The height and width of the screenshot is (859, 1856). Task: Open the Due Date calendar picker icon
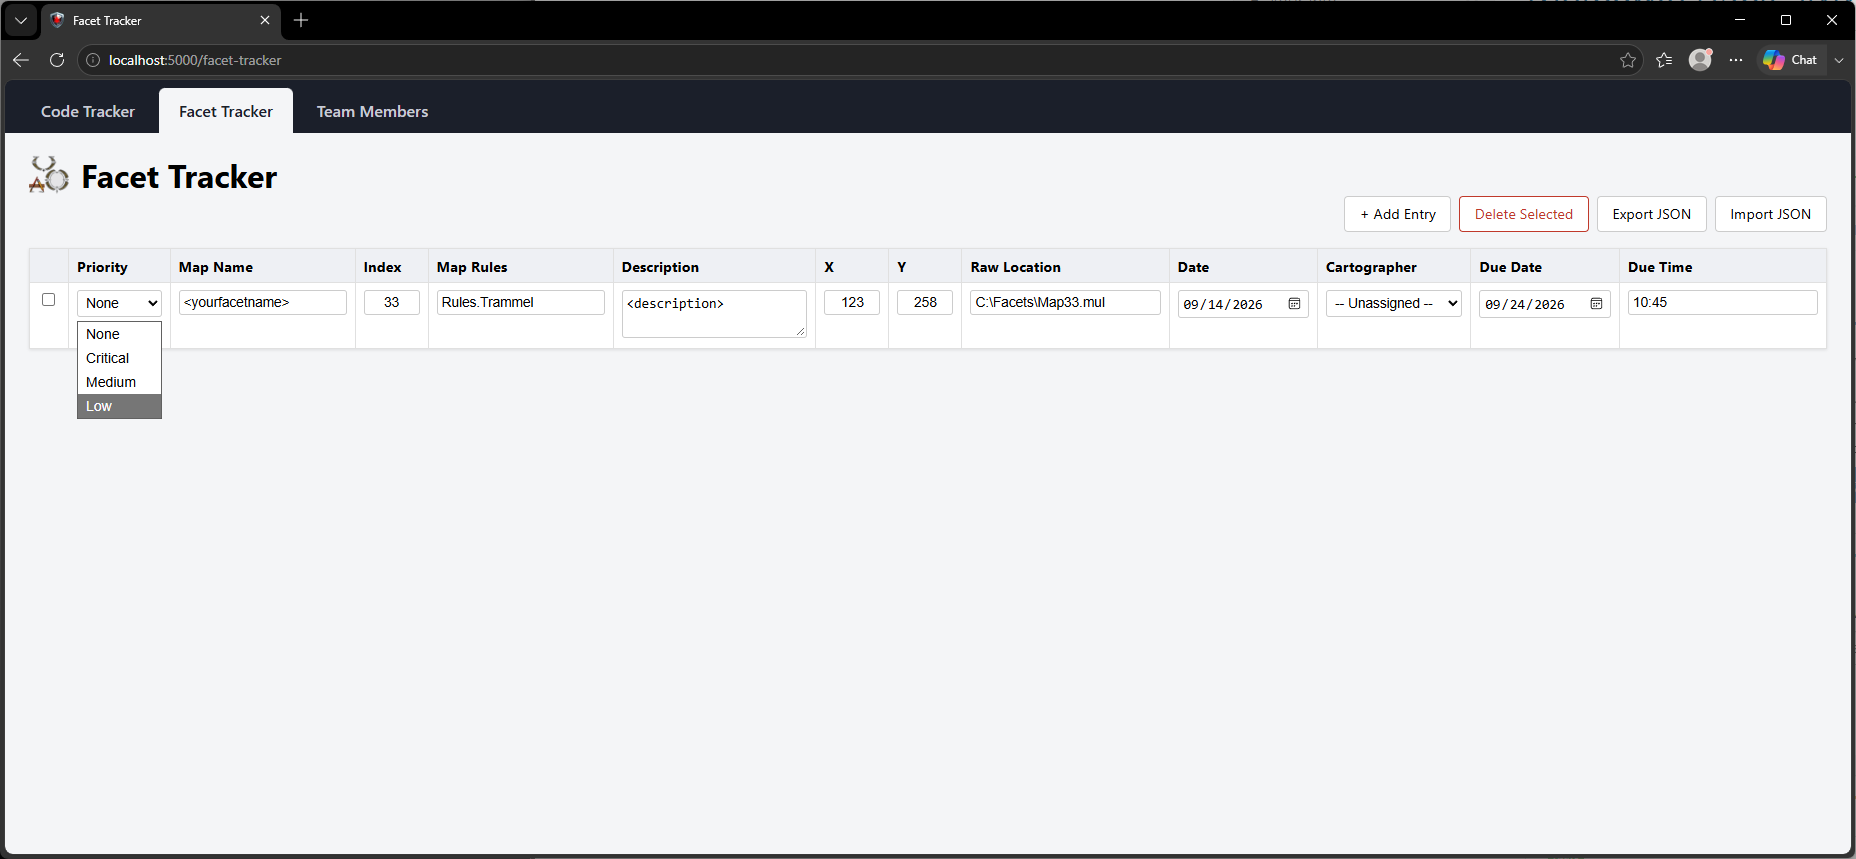1597,304
